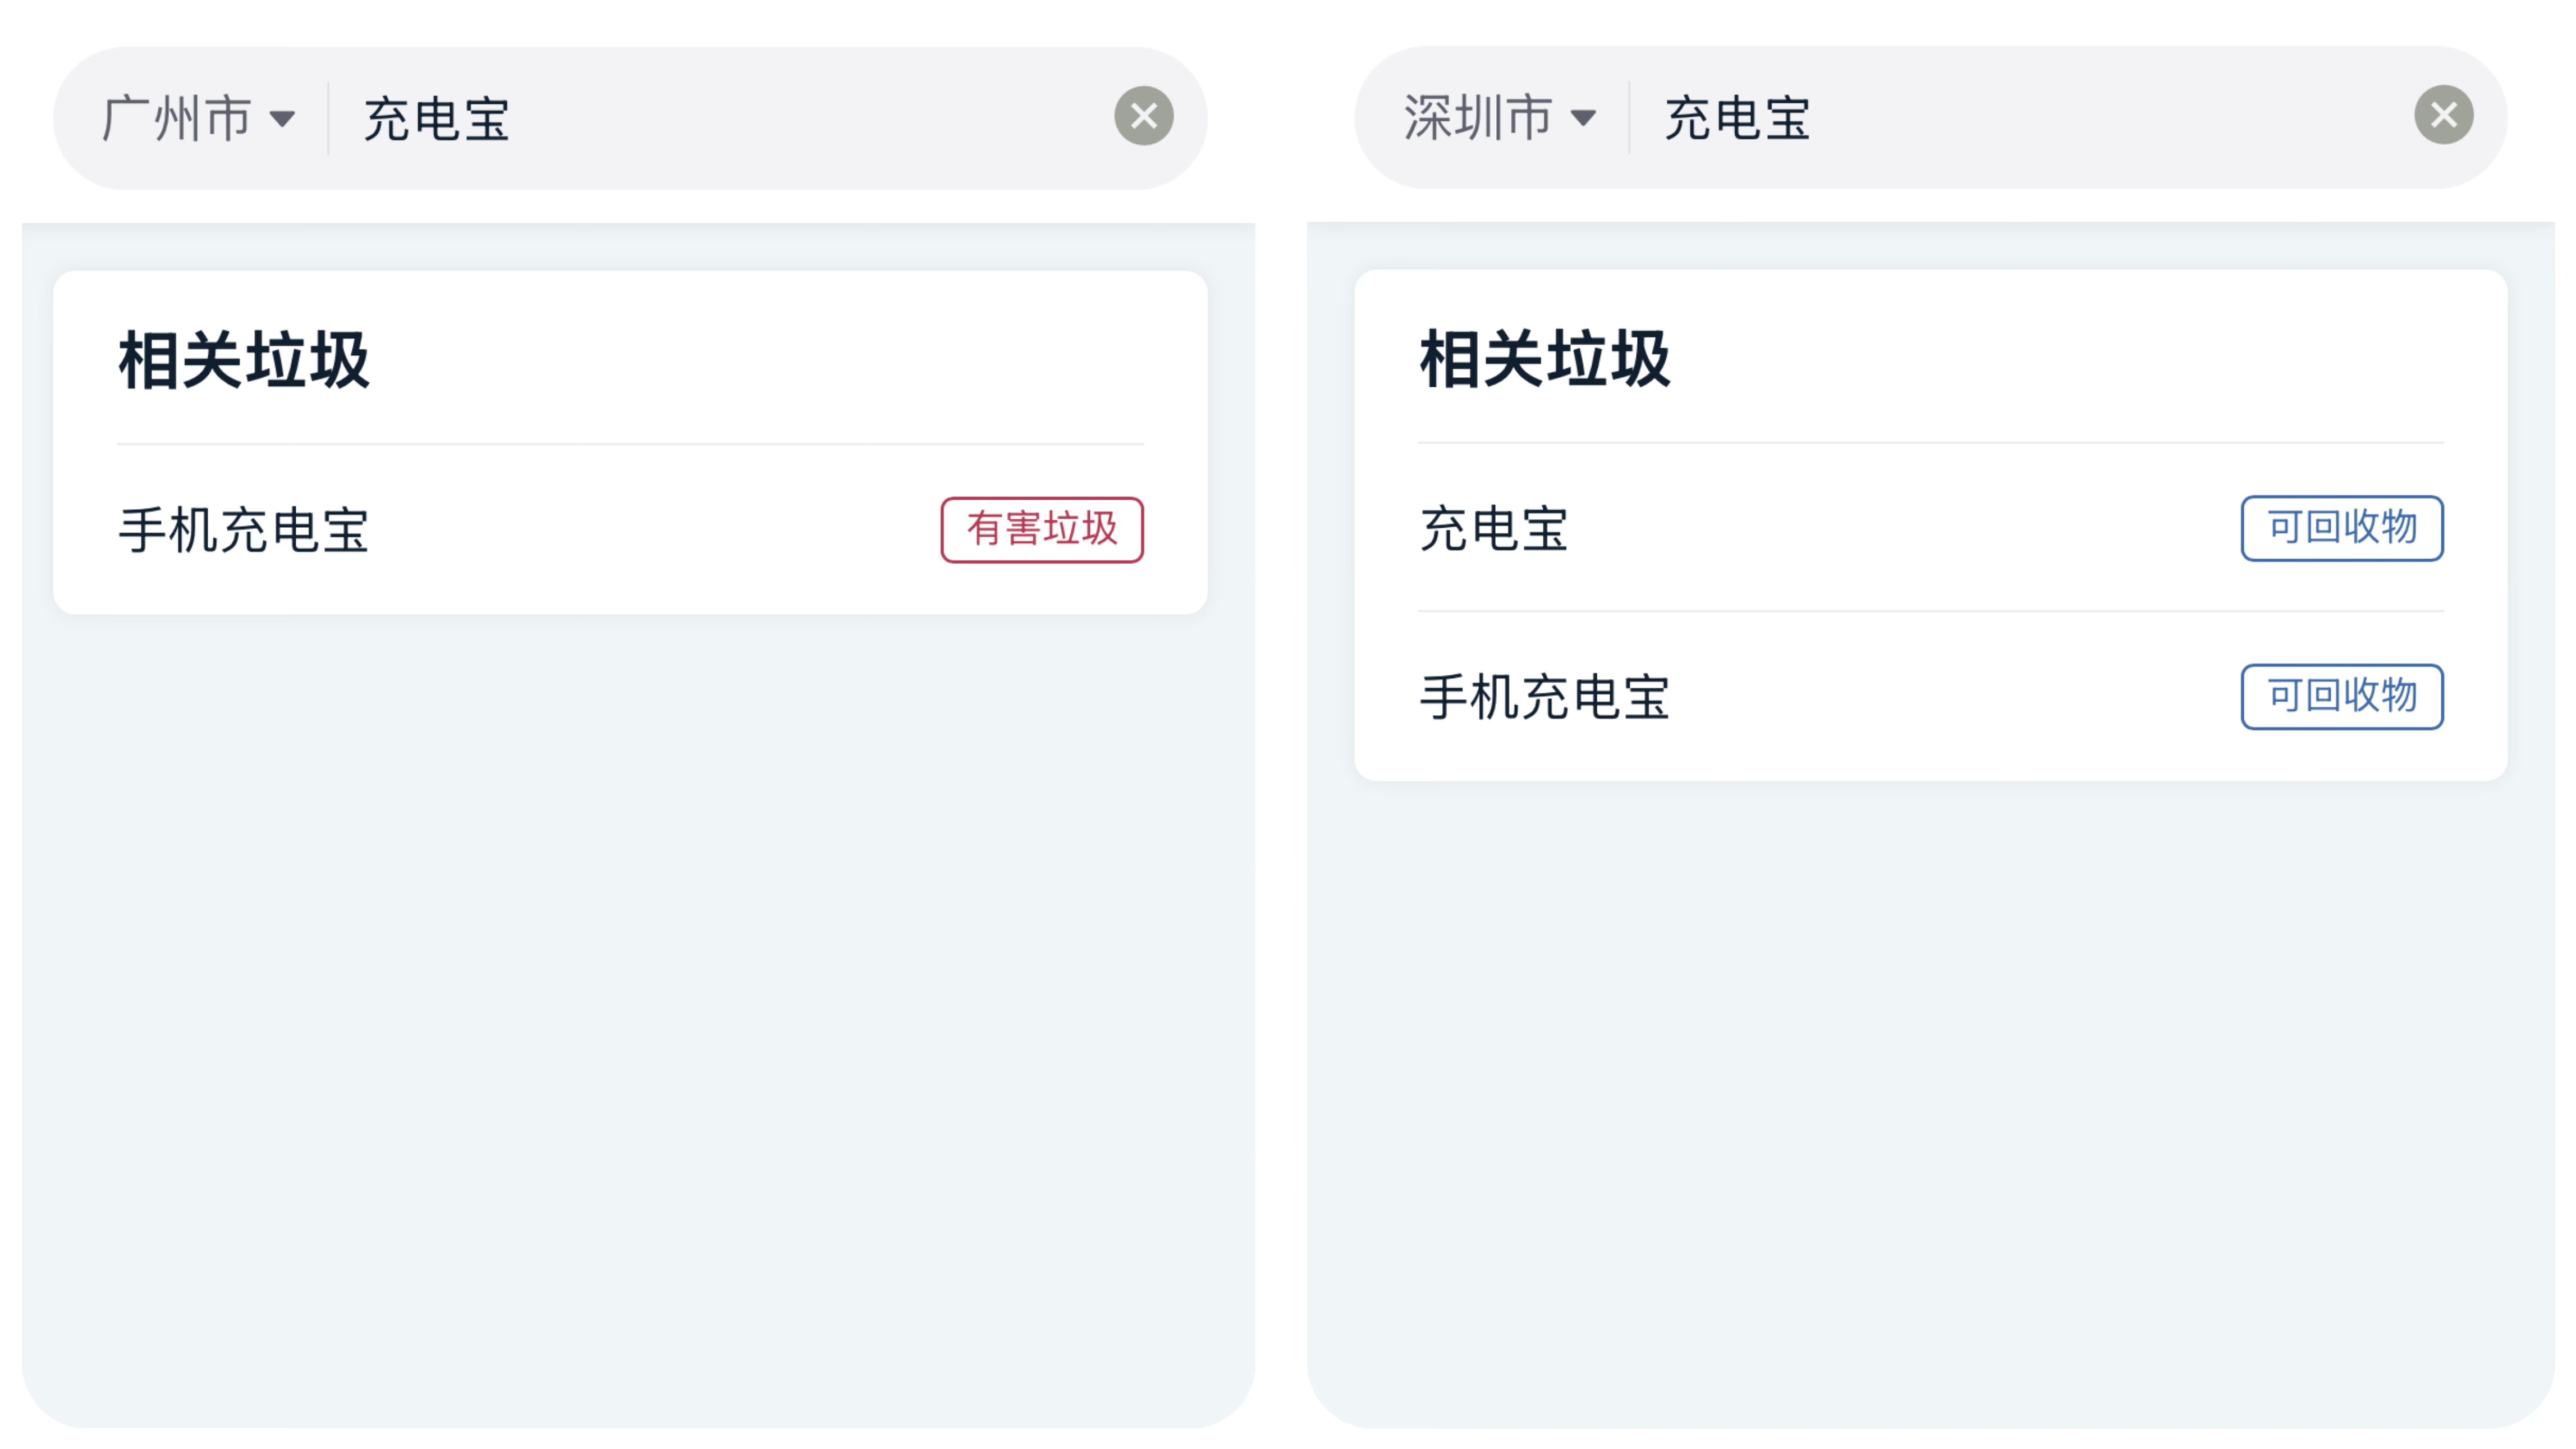Click the 手机充电宝 row in the Guangzhou card
This screenshot has width=2576, height=1449.
coord(630,530)
